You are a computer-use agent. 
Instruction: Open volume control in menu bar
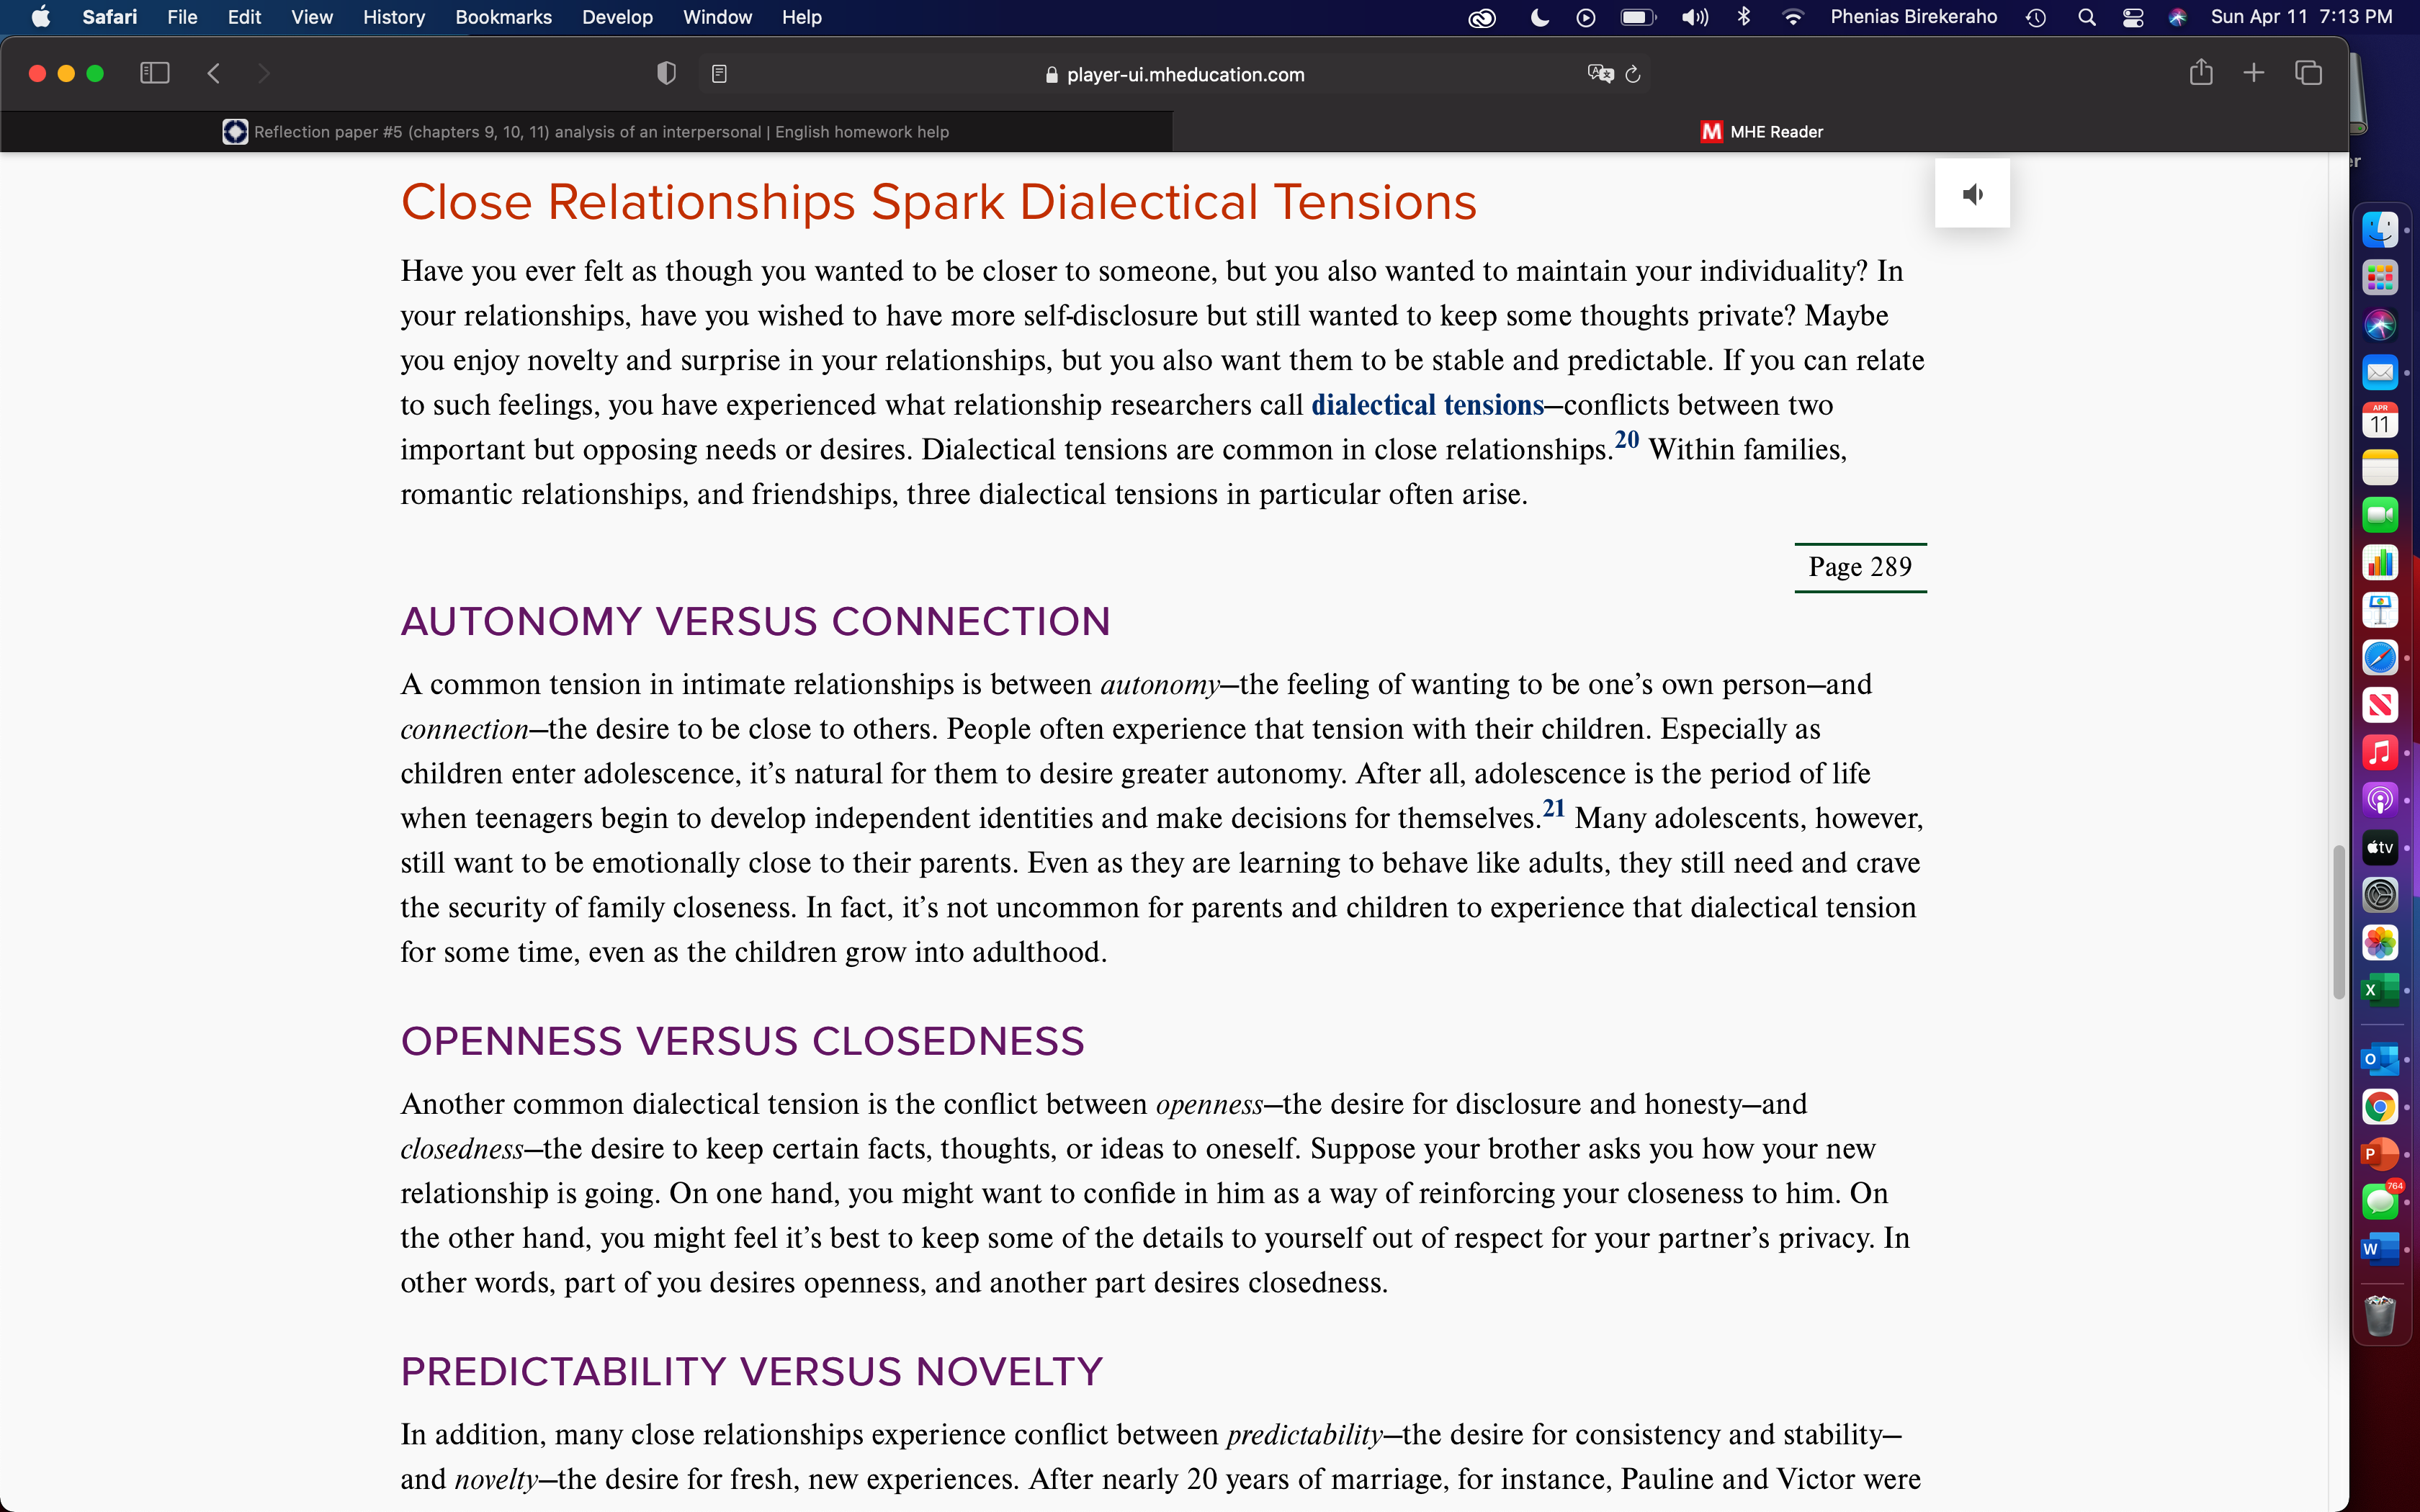(1694, 17)
